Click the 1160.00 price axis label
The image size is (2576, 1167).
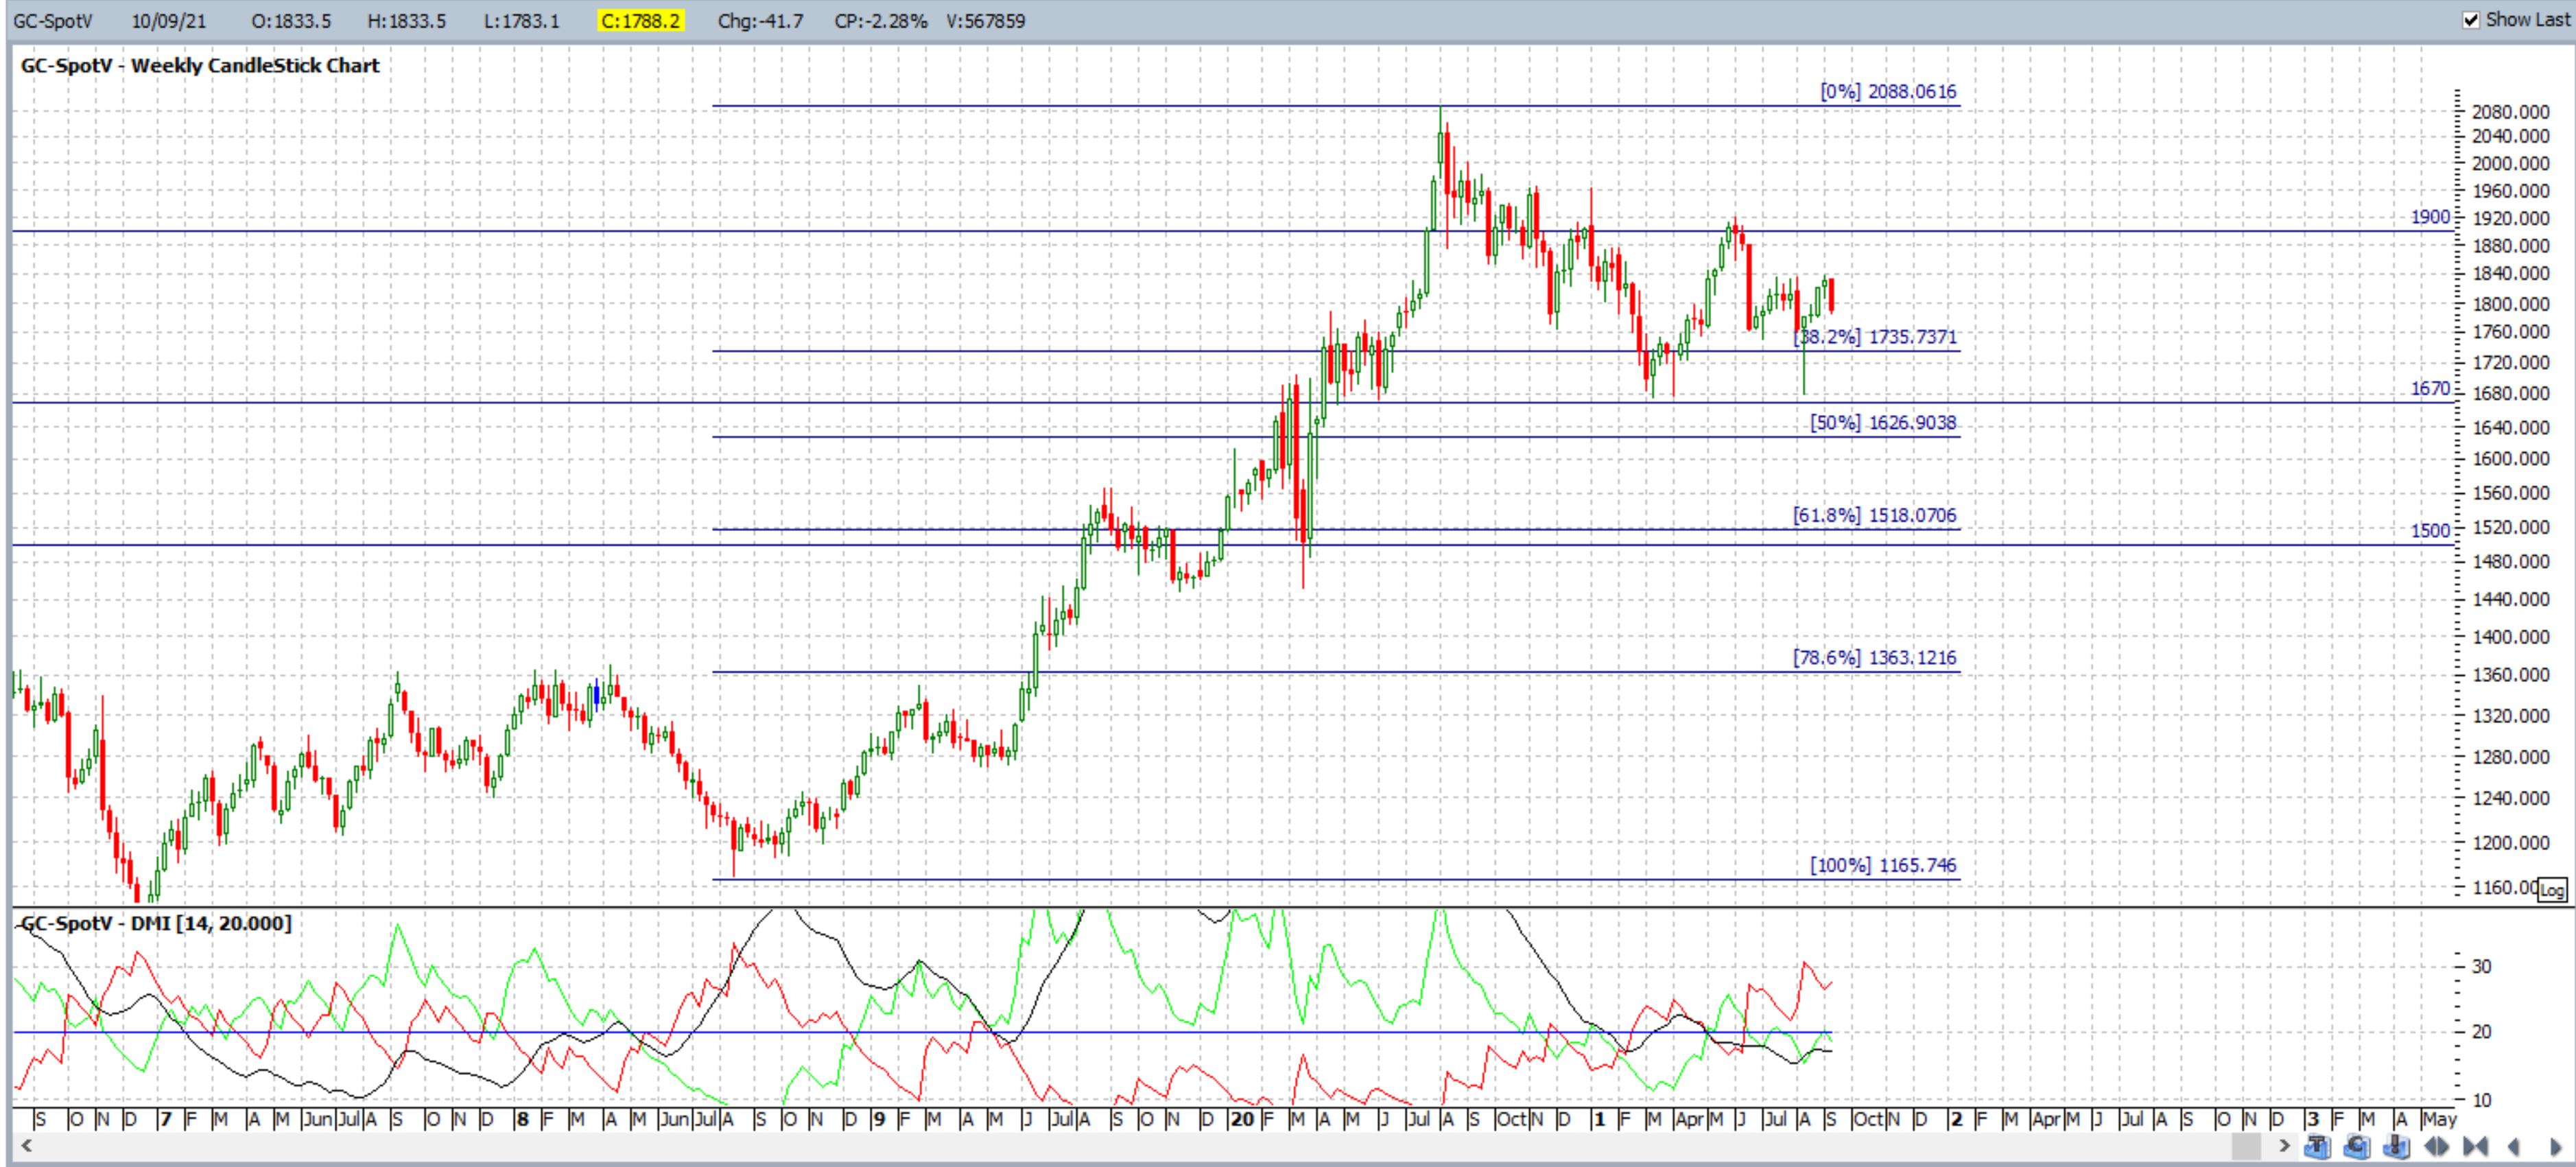click(2505, 887)
